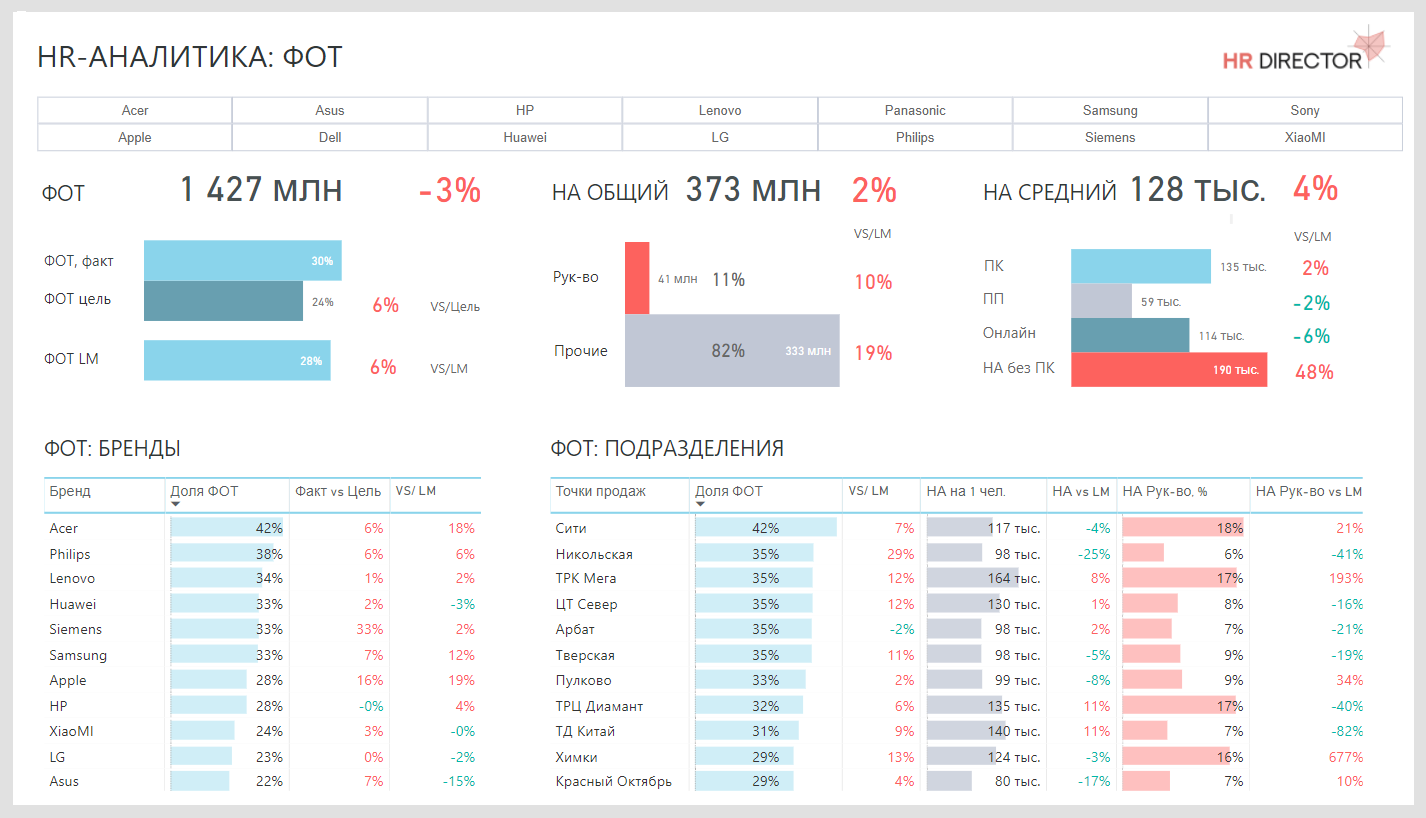Select the Asus row in brands table

263,781
